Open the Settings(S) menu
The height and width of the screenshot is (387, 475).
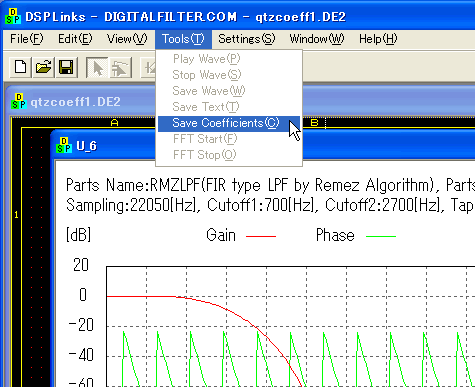click(x=247, y=39)
